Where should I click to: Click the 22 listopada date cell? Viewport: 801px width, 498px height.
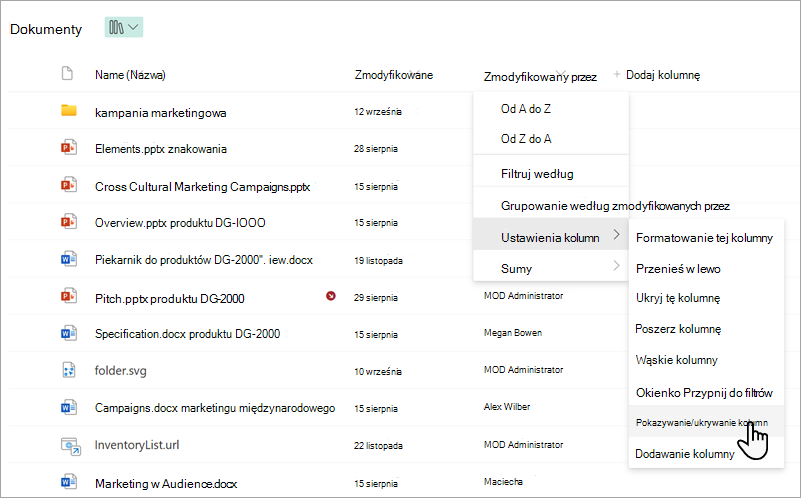click(x=379, y=446)
